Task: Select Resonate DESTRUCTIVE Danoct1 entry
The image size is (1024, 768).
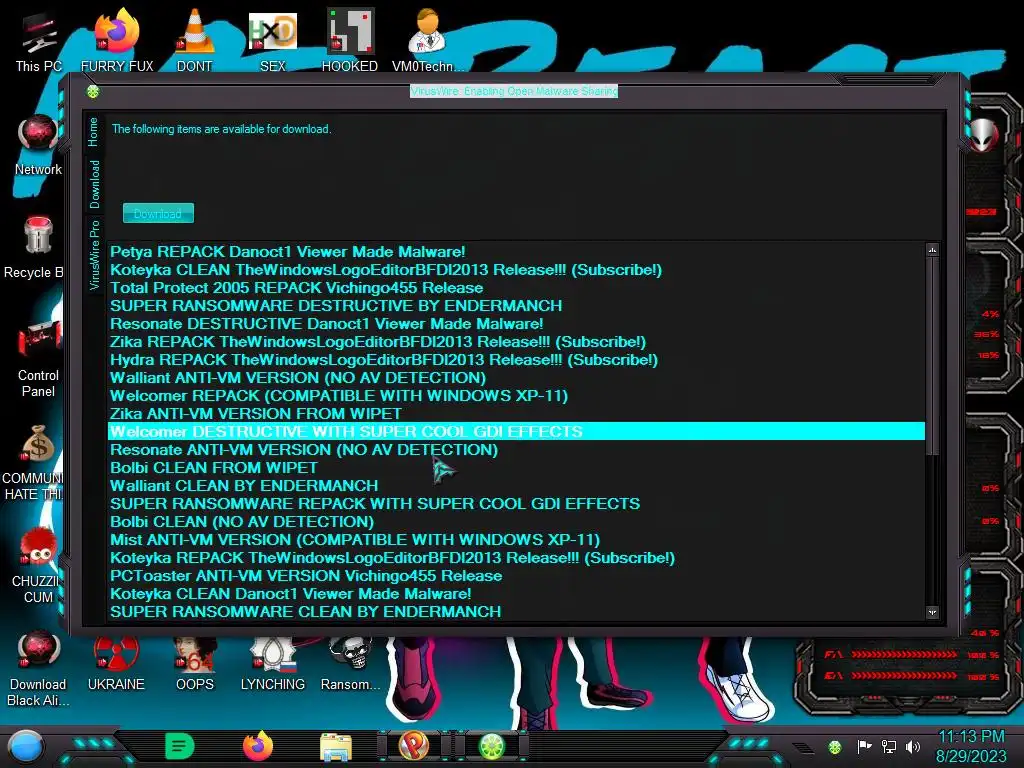Action: (x=516, y=324)
